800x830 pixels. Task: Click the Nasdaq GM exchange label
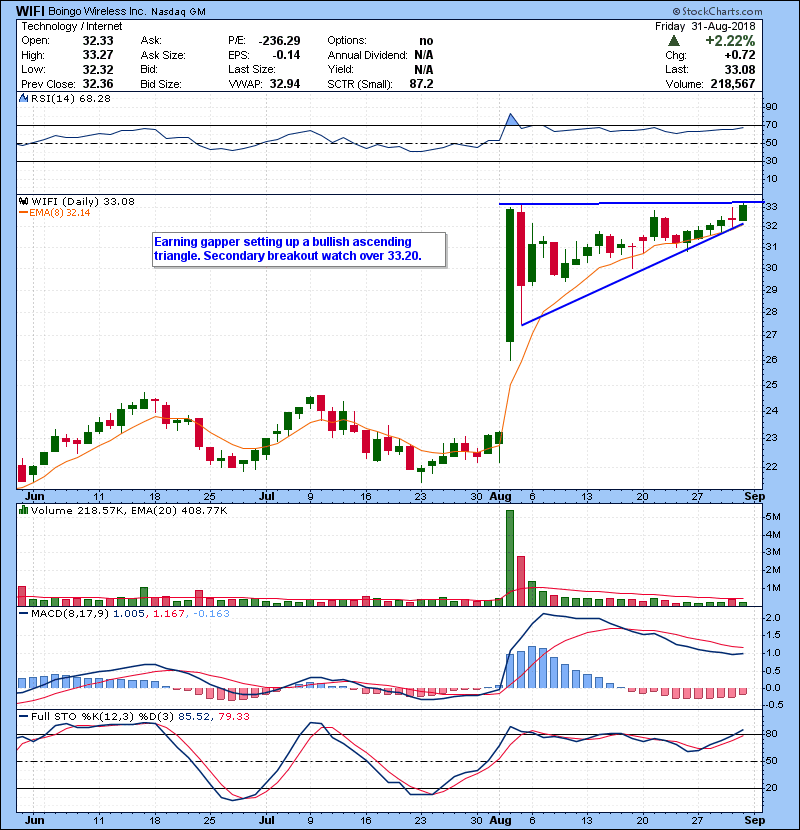pos(178,12)
